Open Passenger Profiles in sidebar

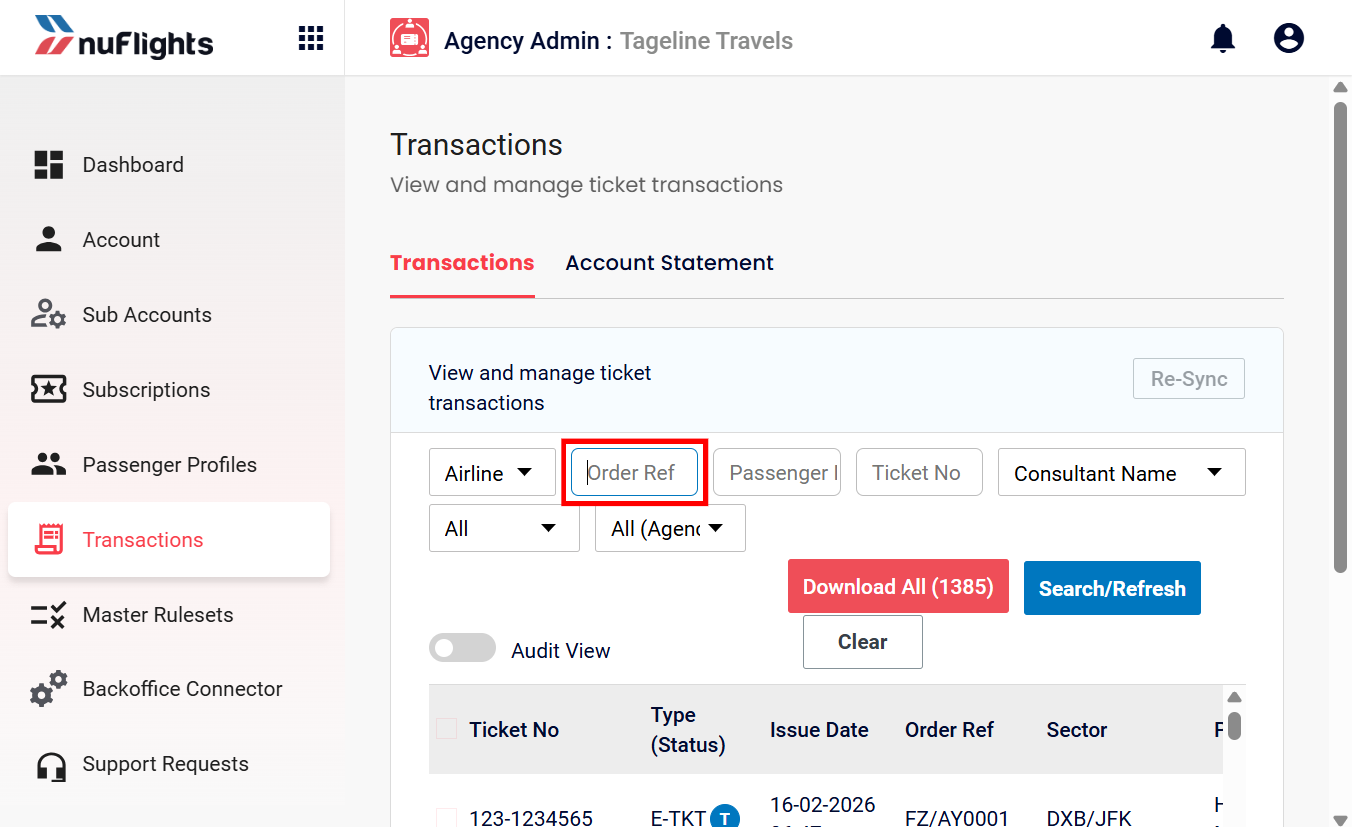coord(169,465)
